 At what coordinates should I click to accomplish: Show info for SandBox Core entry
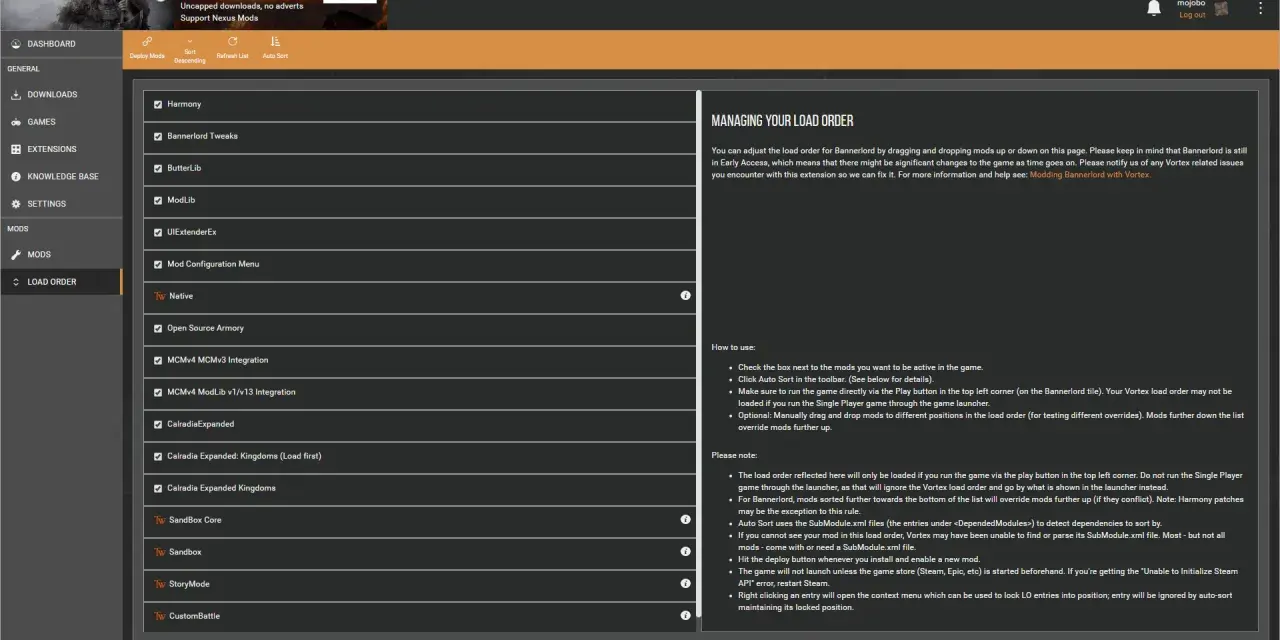click(685, 520)
